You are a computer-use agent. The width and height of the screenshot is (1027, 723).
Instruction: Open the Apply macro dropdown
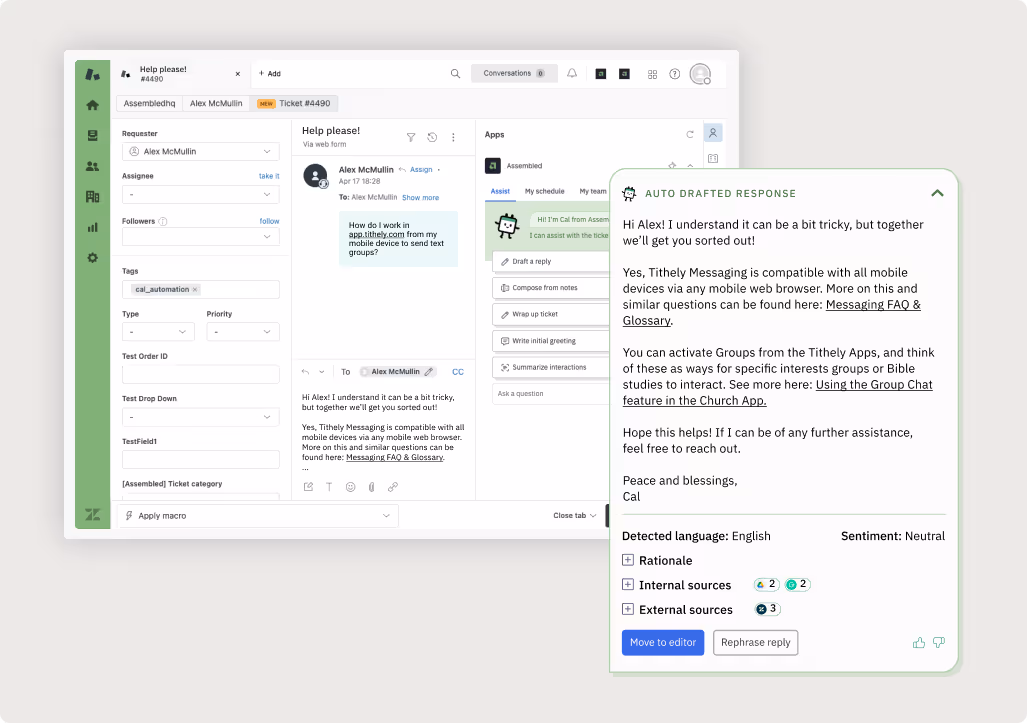pyautogui.click(x=258, y=515)
